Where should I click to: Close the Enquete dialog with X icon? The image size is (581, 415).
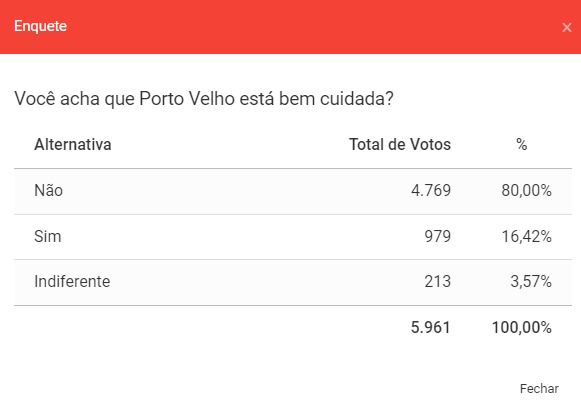(567, 27)
